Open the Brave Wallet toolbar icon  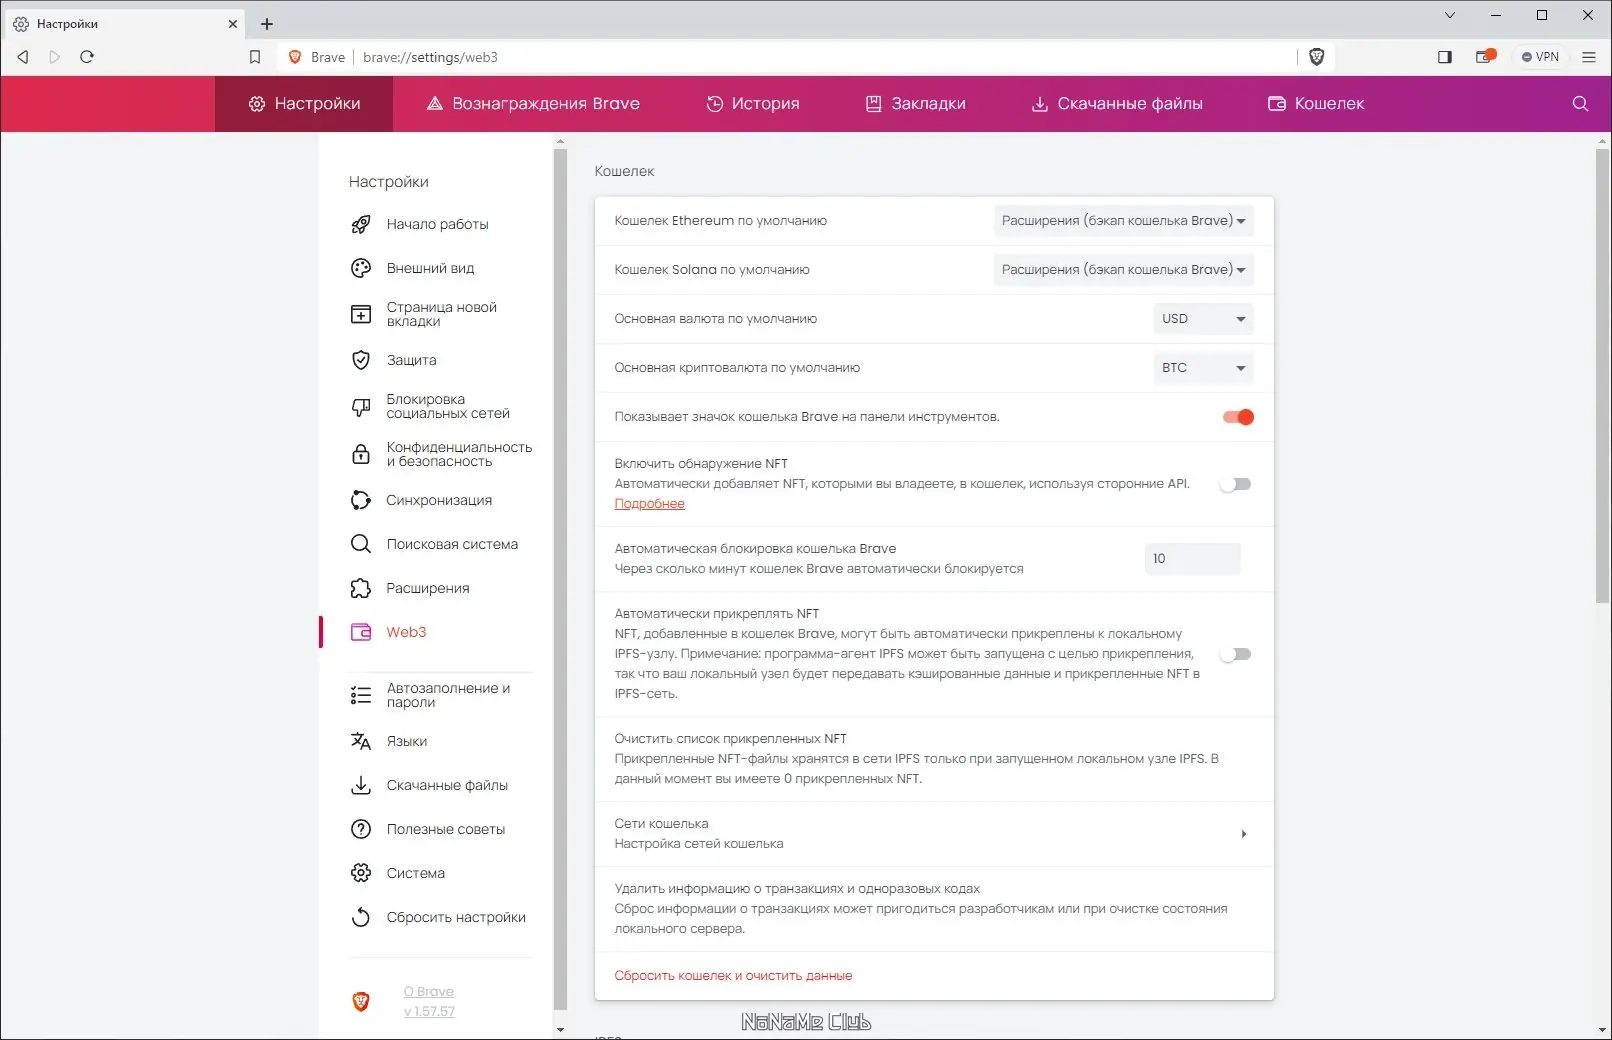1486,56
